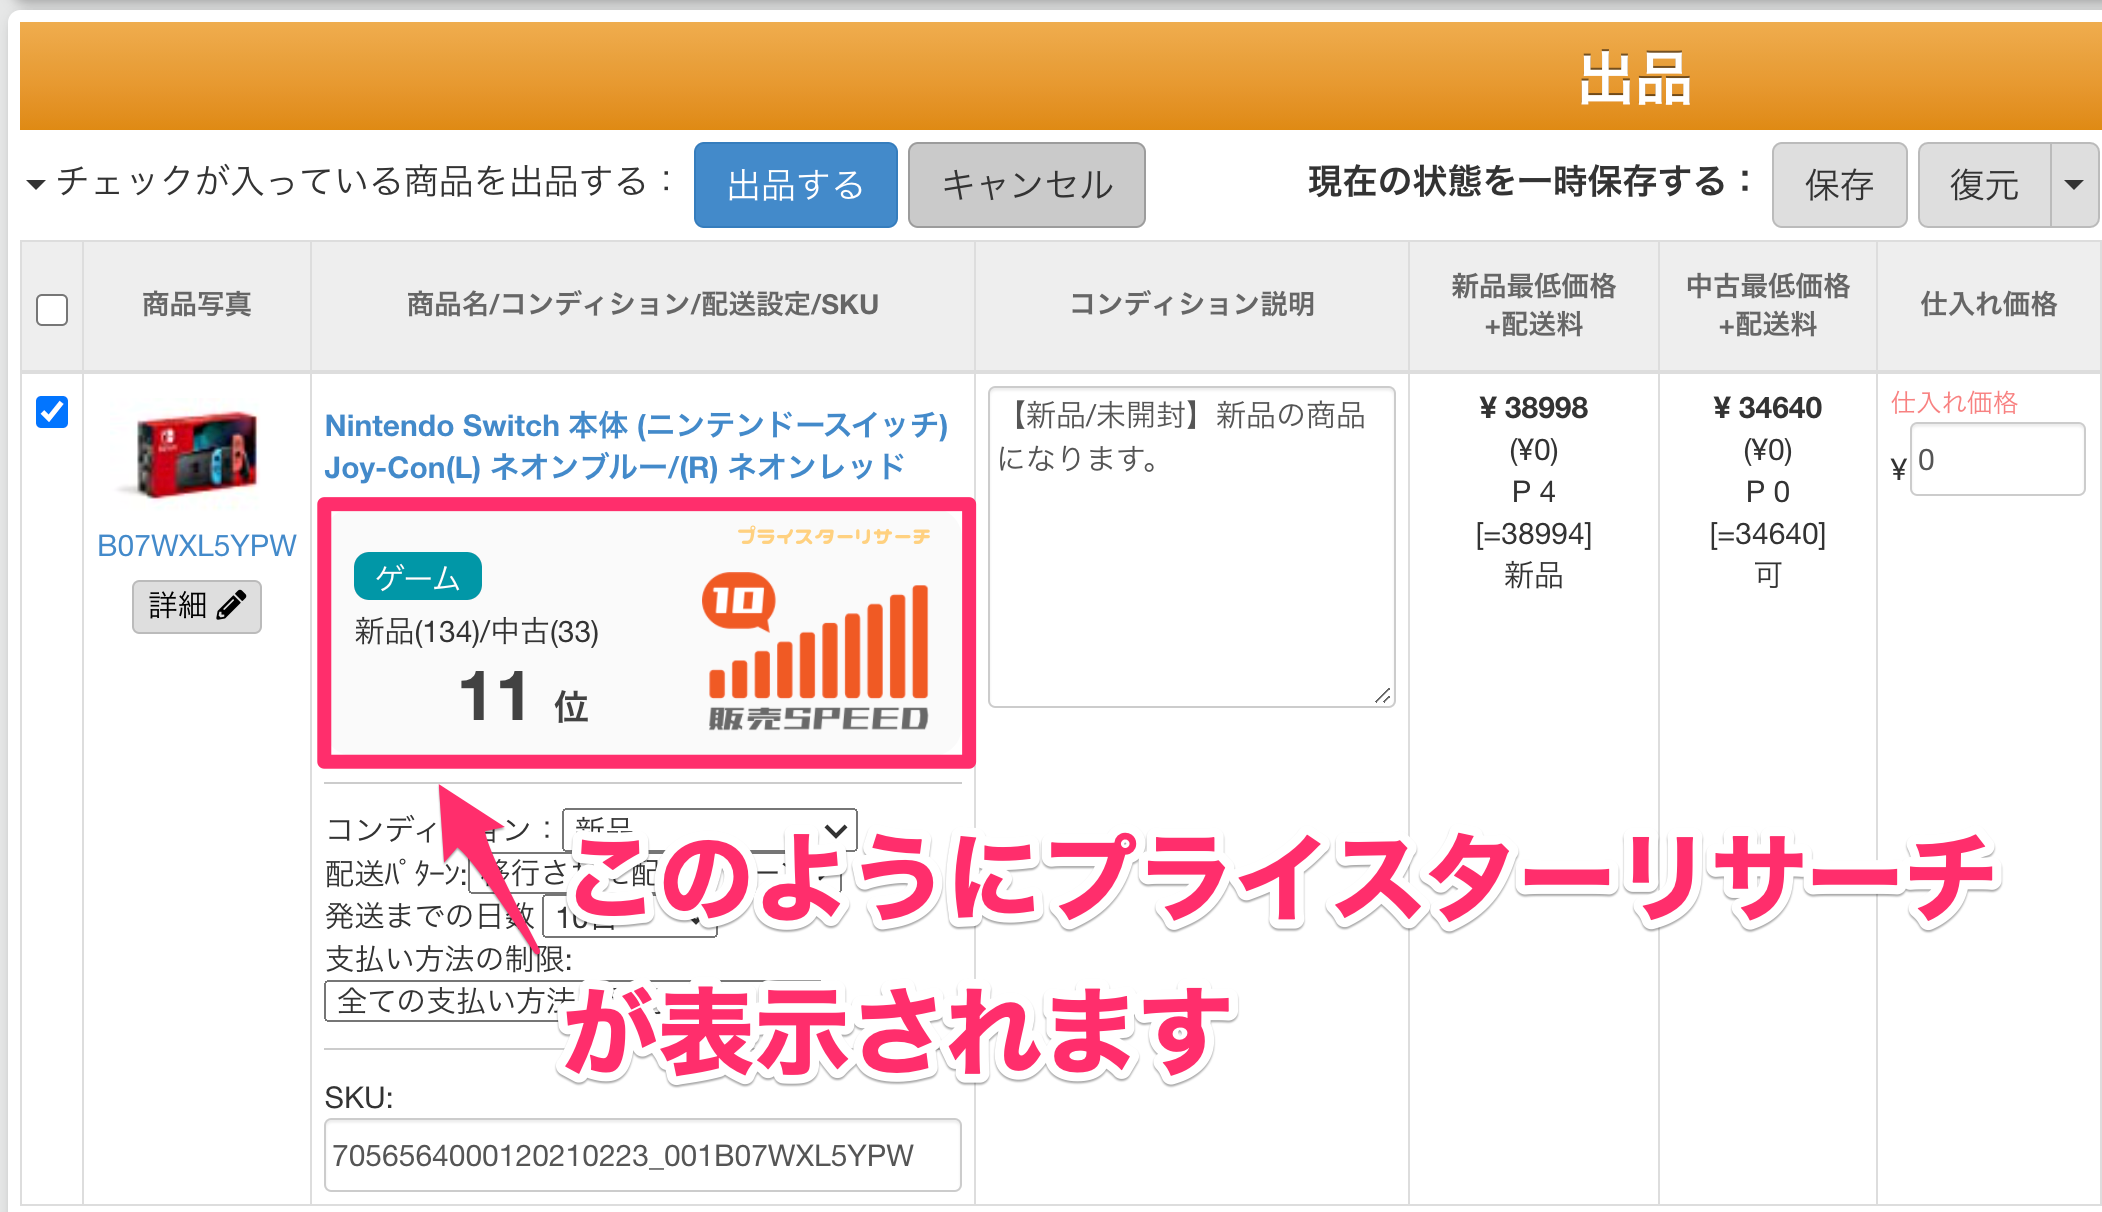Uncheck the Nintendo Switch row checkbox
The width and height of the screenshot is (2102, 1212).
click(x=52, y=411)
